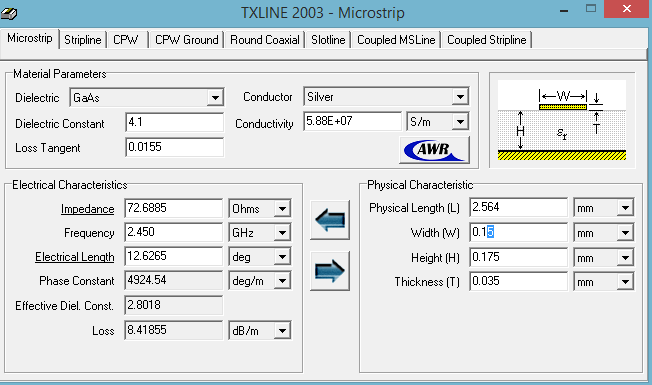Open the Conductivity S/m unit dropdown
652x385 pixels.
460,122
